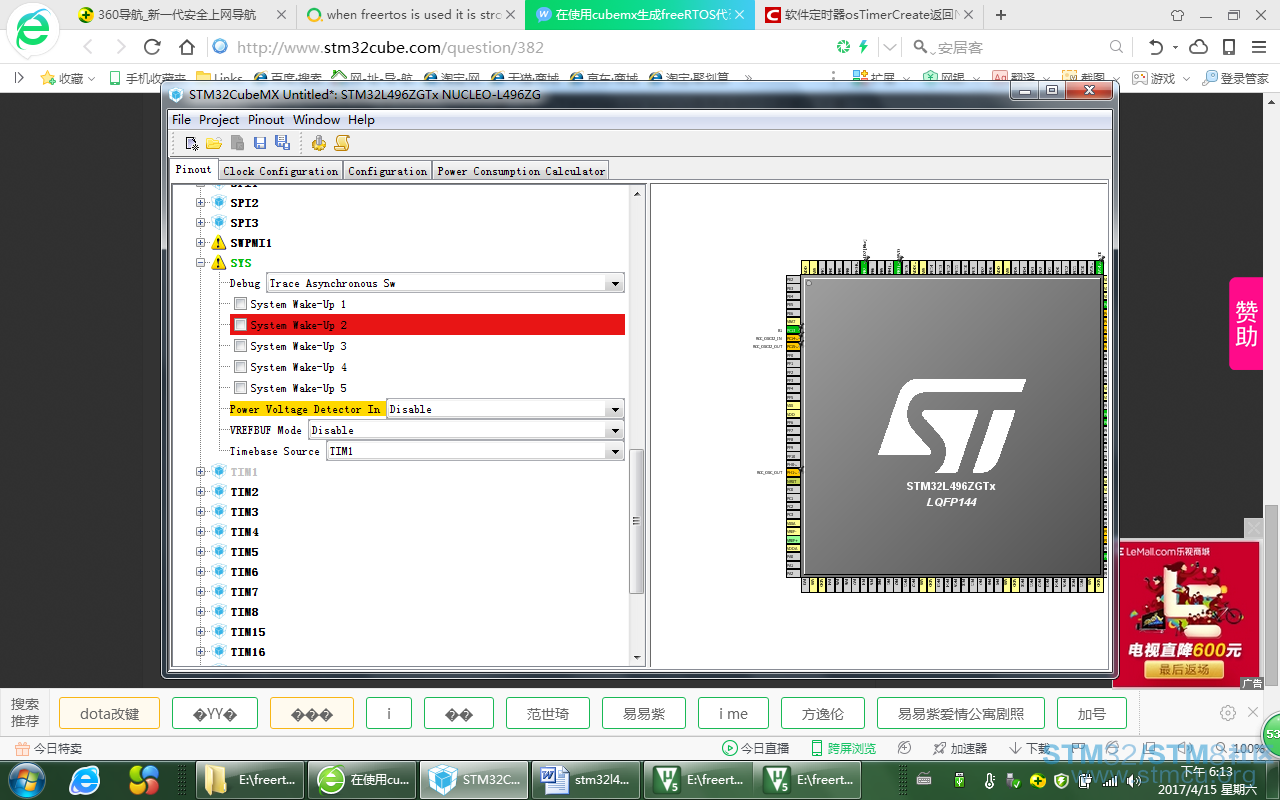
Task: Click the Generate Report scroll icon
Action: 342,143
